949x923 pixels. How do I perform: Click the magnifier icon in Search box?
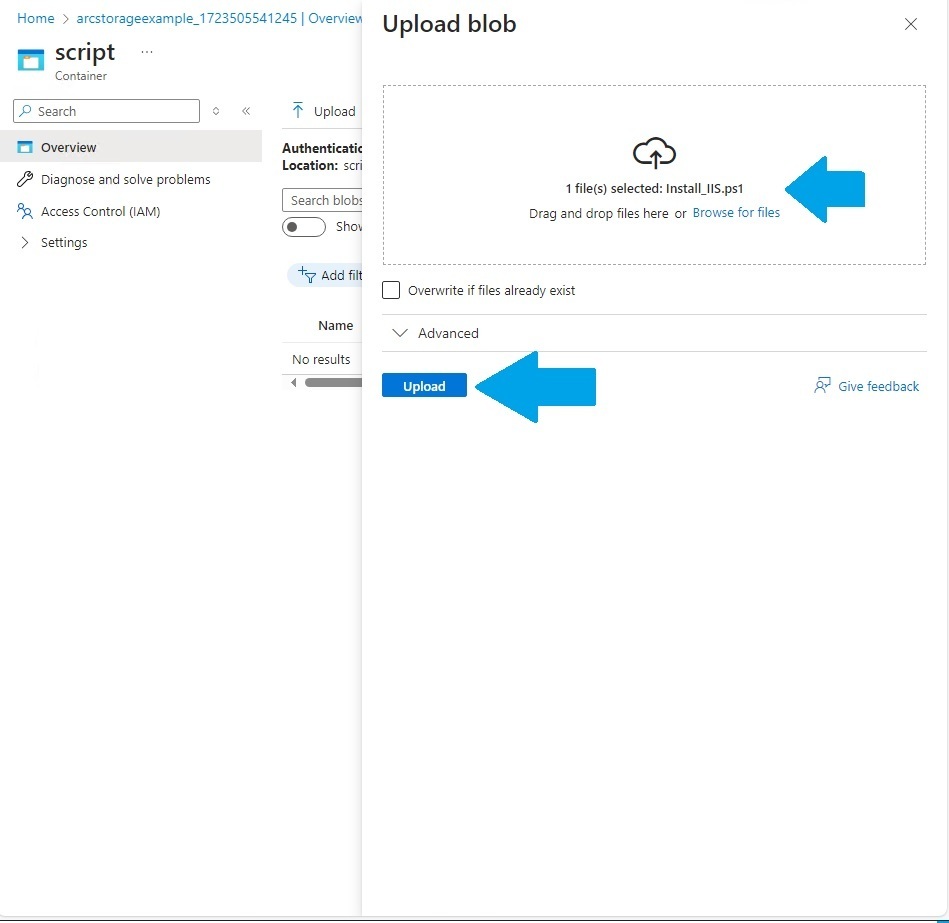pos(25,111)
